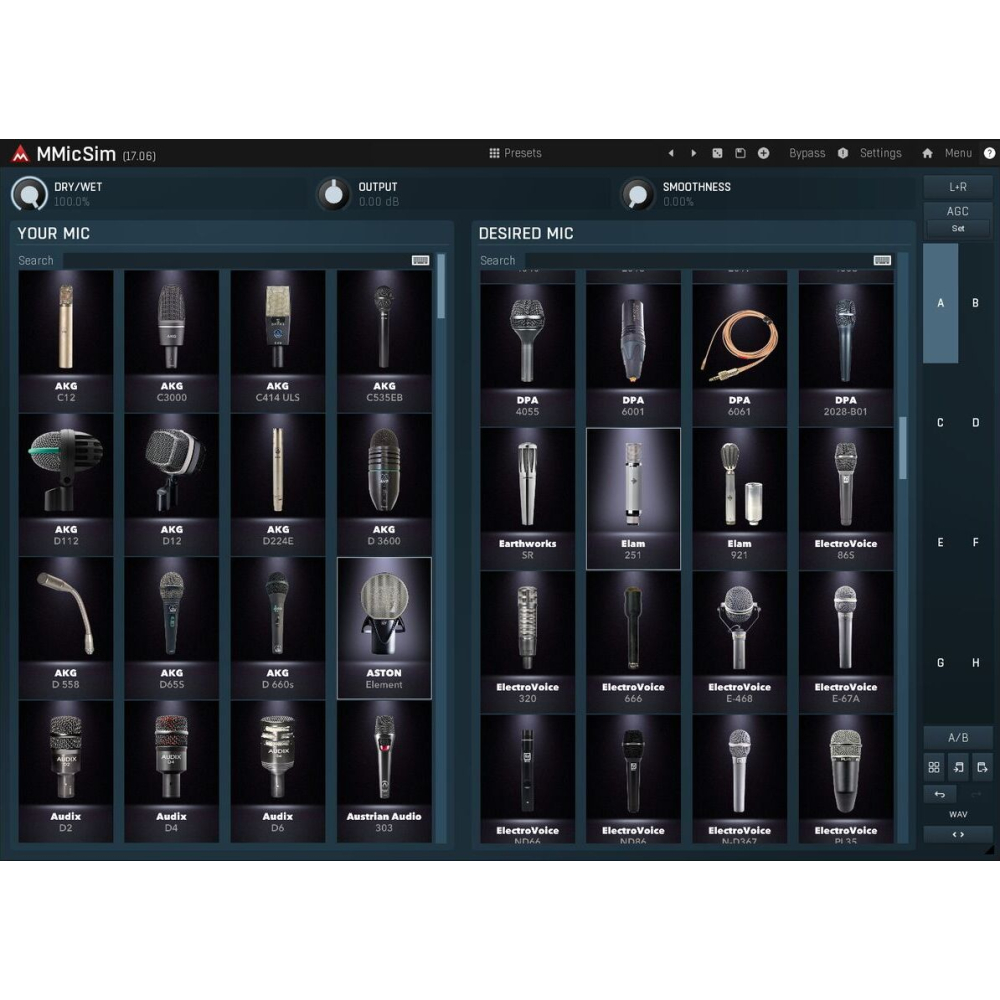Go to previous preset arrow

tap(671, 153)
